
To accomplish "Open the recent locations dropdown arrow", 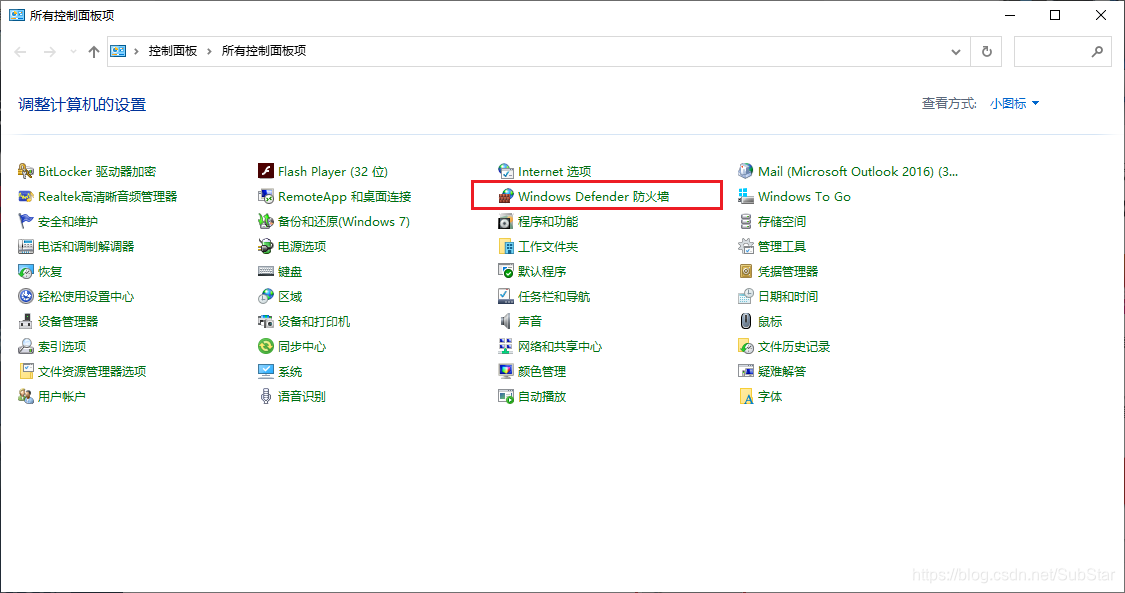I will (73, 52).
